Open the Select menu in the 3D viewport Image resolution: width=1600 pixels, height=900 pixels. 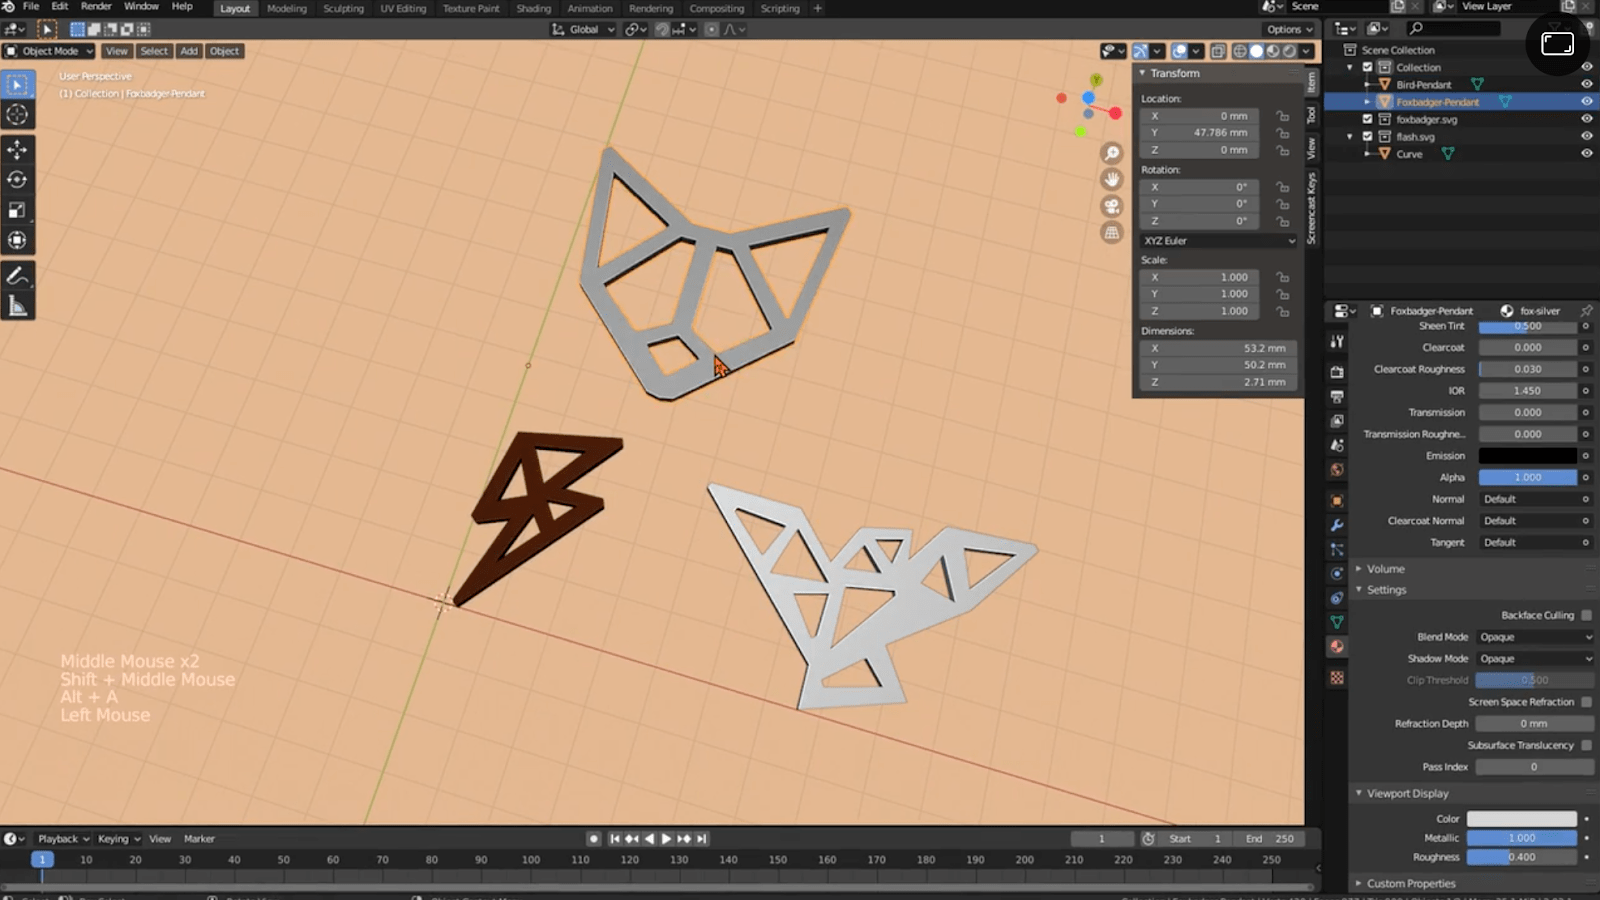coord(154,51)
